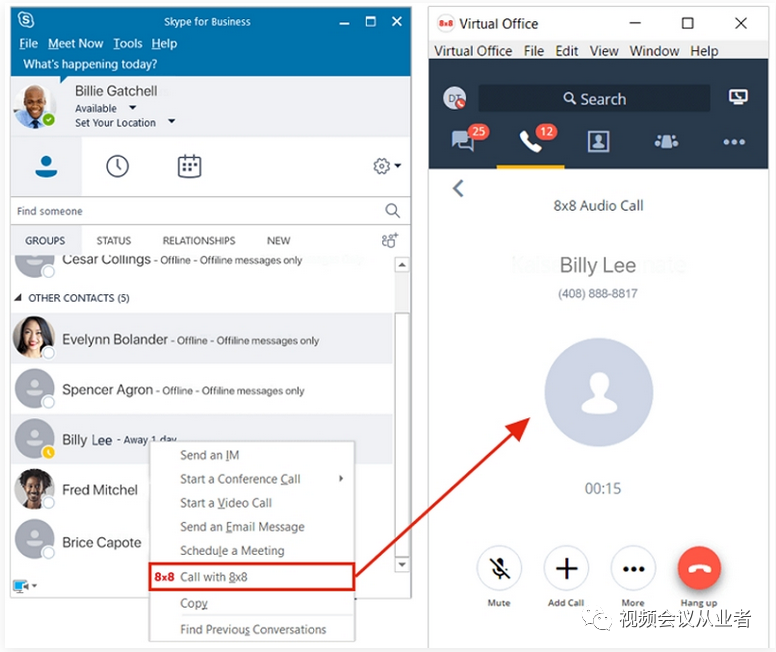Hang up the 8x8 audio call
Image resolution: width=776 pixels, height=652 pixels.
click(x=699, y=568)
